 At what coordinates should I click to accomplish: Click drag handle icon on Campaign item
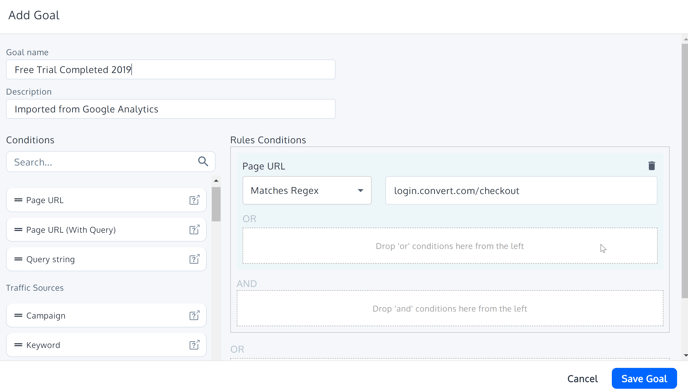(18, 315)
